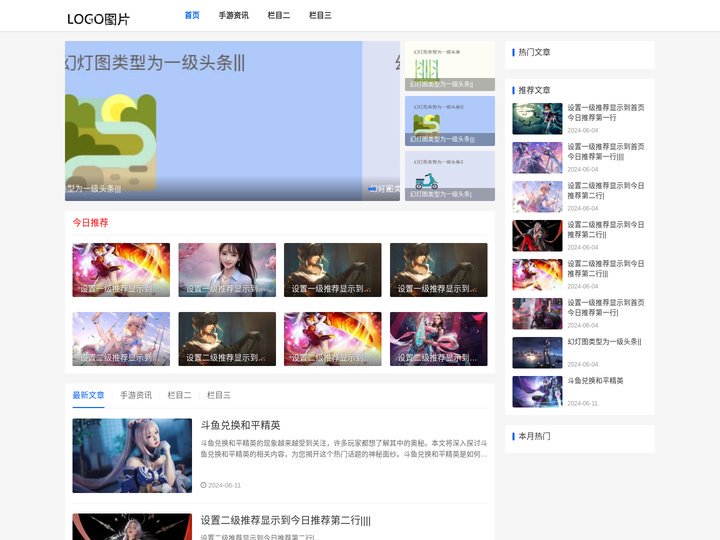720x540 pixels.
Task: Click the sidebar thumbnail beside 斗鱼兑换和平精英
Action: (537, 392)
